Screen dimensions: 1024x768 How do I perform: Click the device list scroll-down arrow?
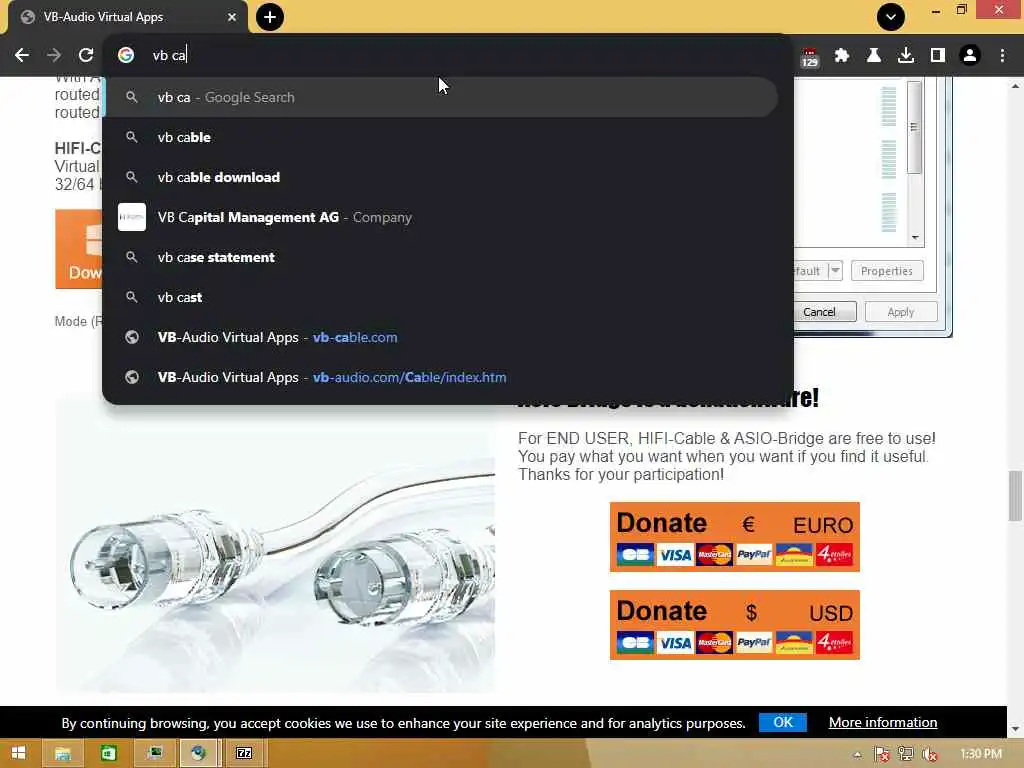tap(915, 238)
